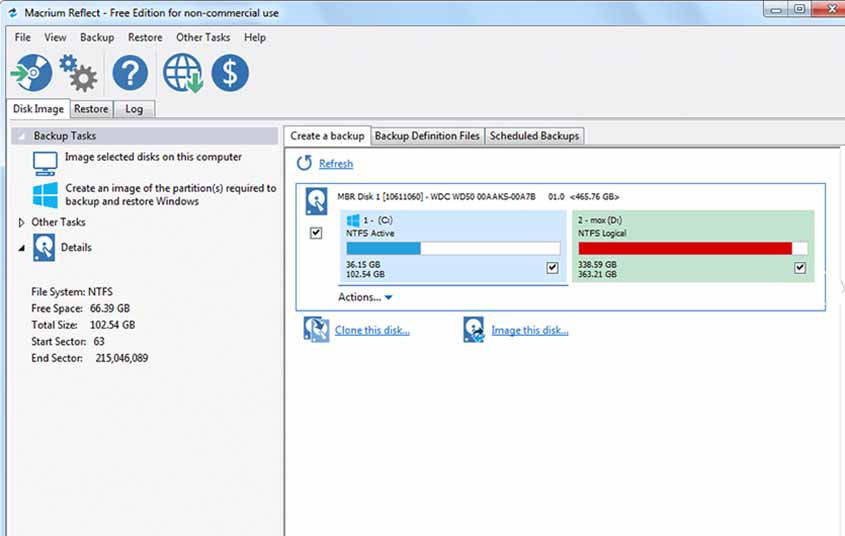The width and height of the screenshot is (845, 536).
Task: Open the Backup menu
Action: click(97, 37)
